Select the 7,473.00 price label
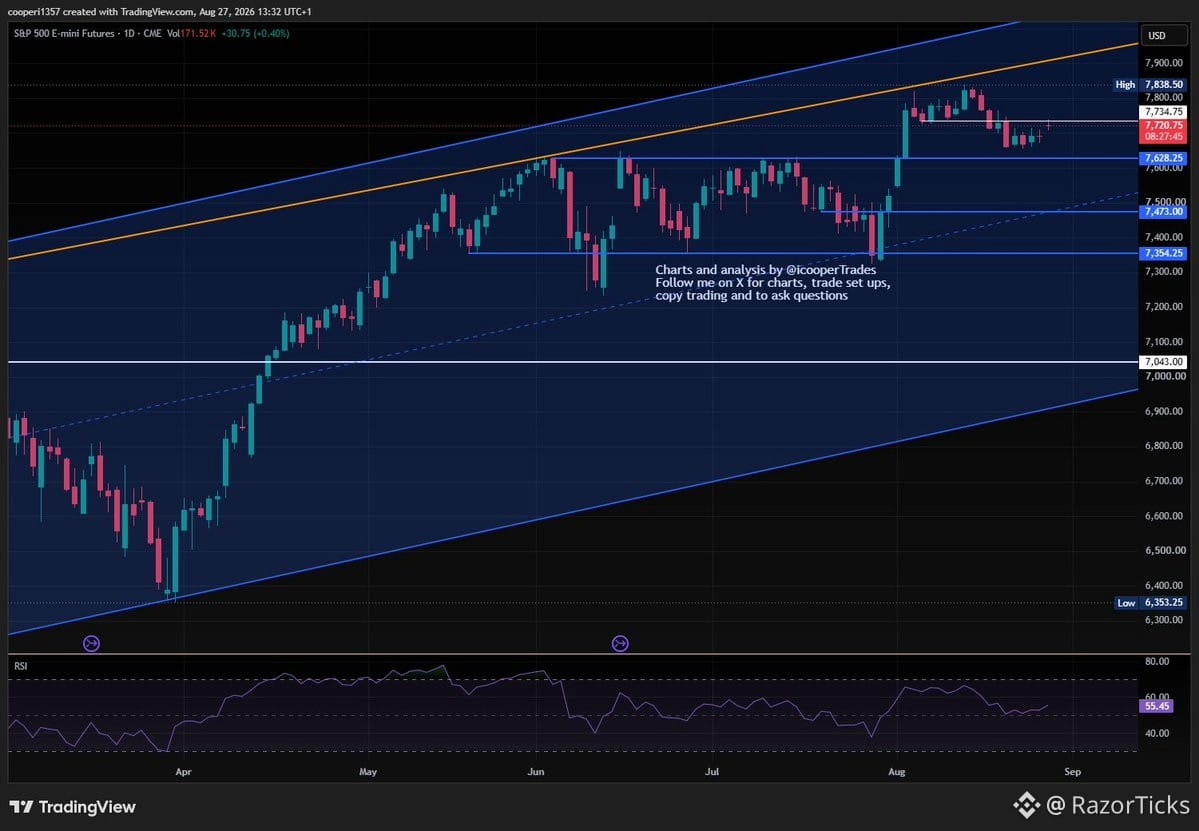The image size is (1199, 831). tap(1163, 212)
